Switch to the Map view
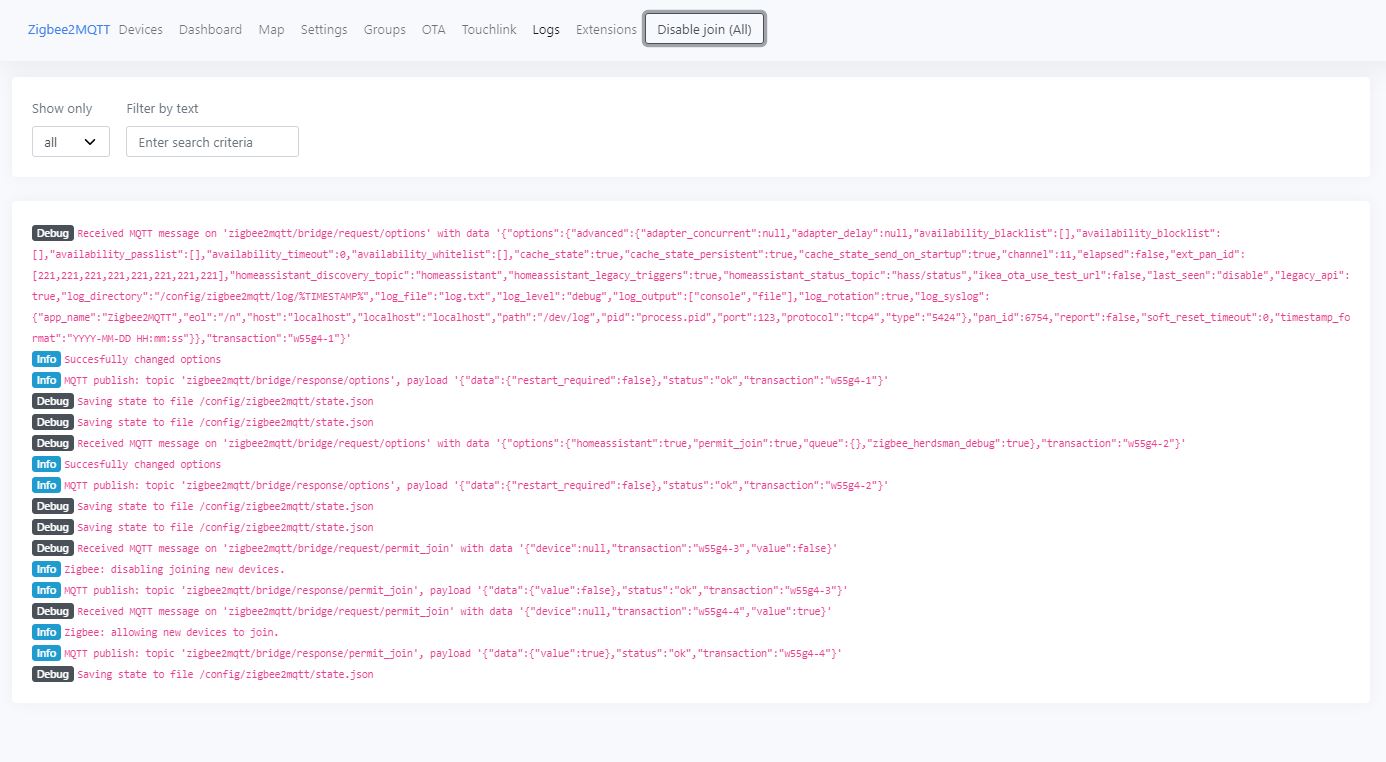The height and width of the screenshot is (762, 1386). (x=271, y=30)
